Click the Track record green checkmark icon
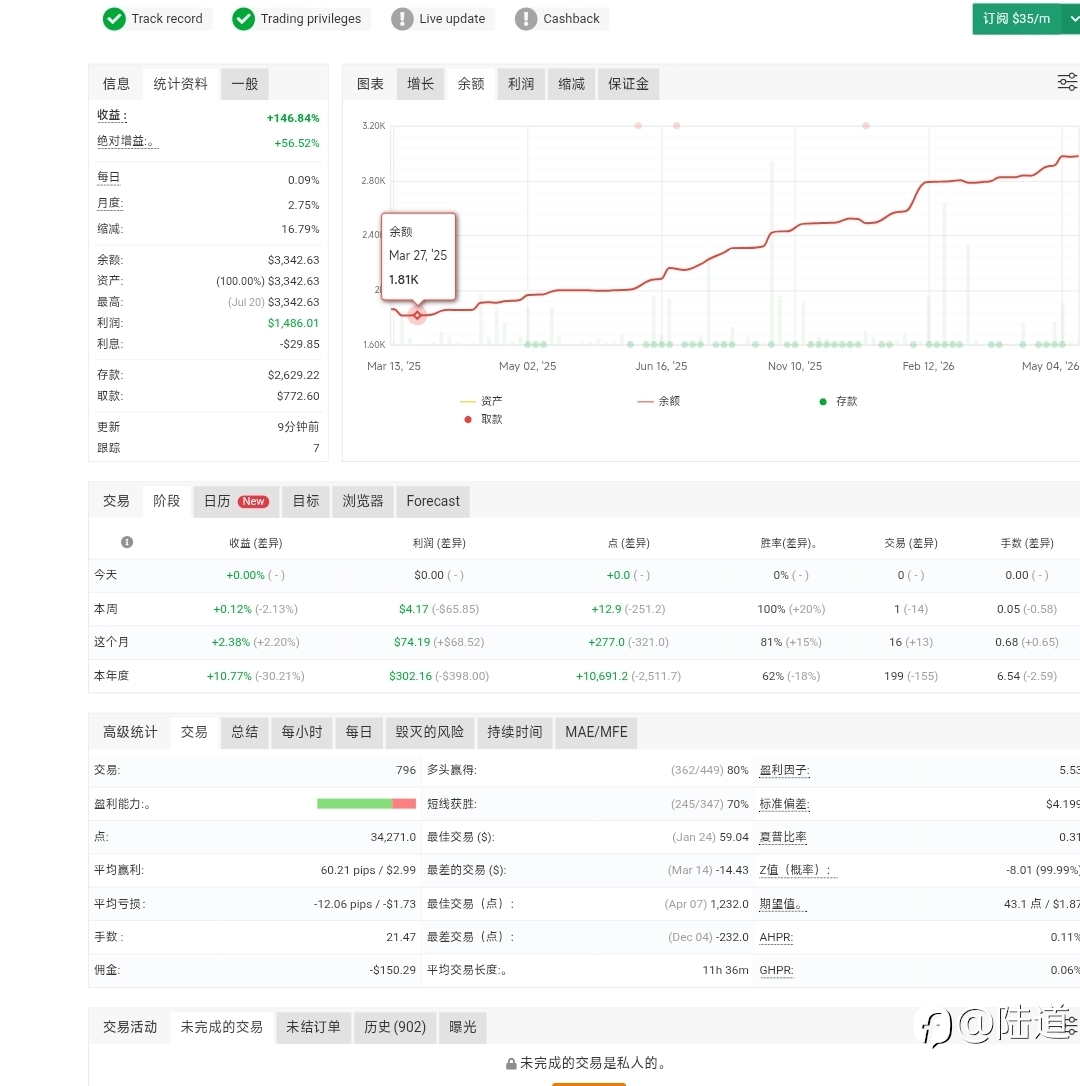The width and height of the screenshot is (1080, 1086). click(x=114, y=19)
